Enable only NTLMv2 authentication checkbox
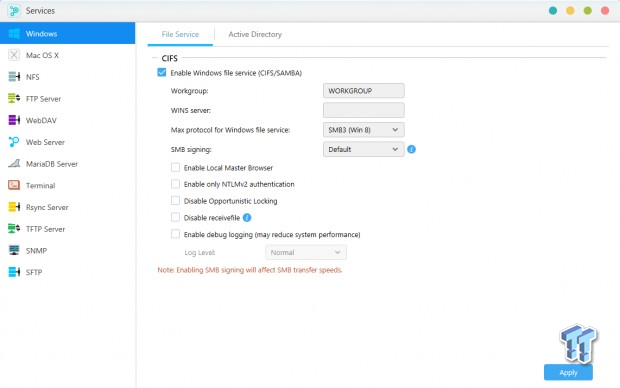 pyautogui.click(x=175, y=184)
